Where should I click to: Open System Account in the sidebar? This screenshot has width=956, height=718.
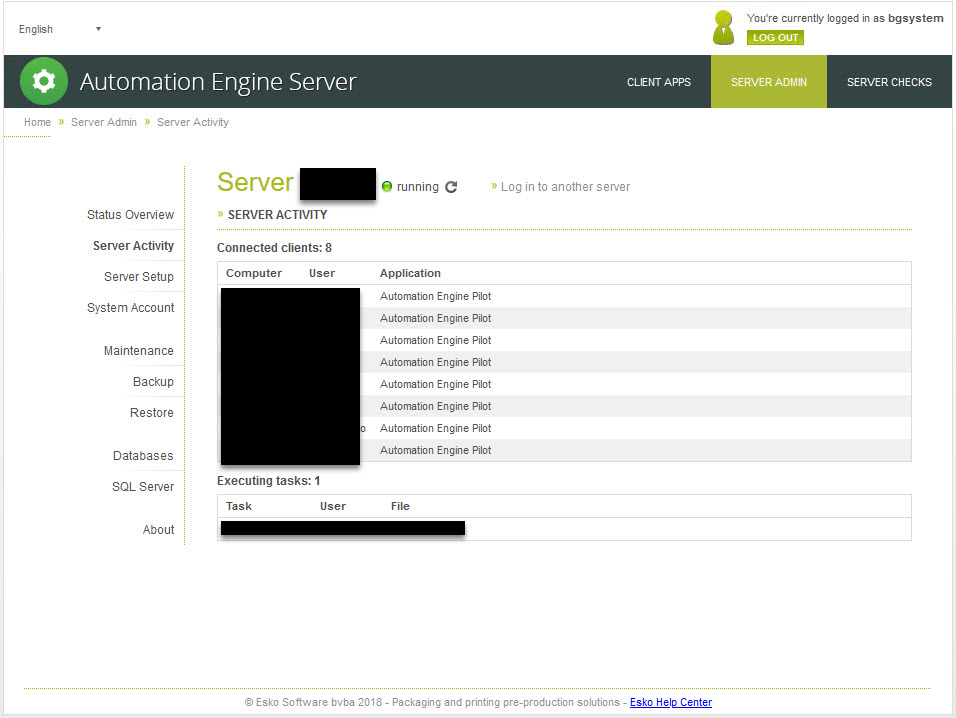[130, 308]
